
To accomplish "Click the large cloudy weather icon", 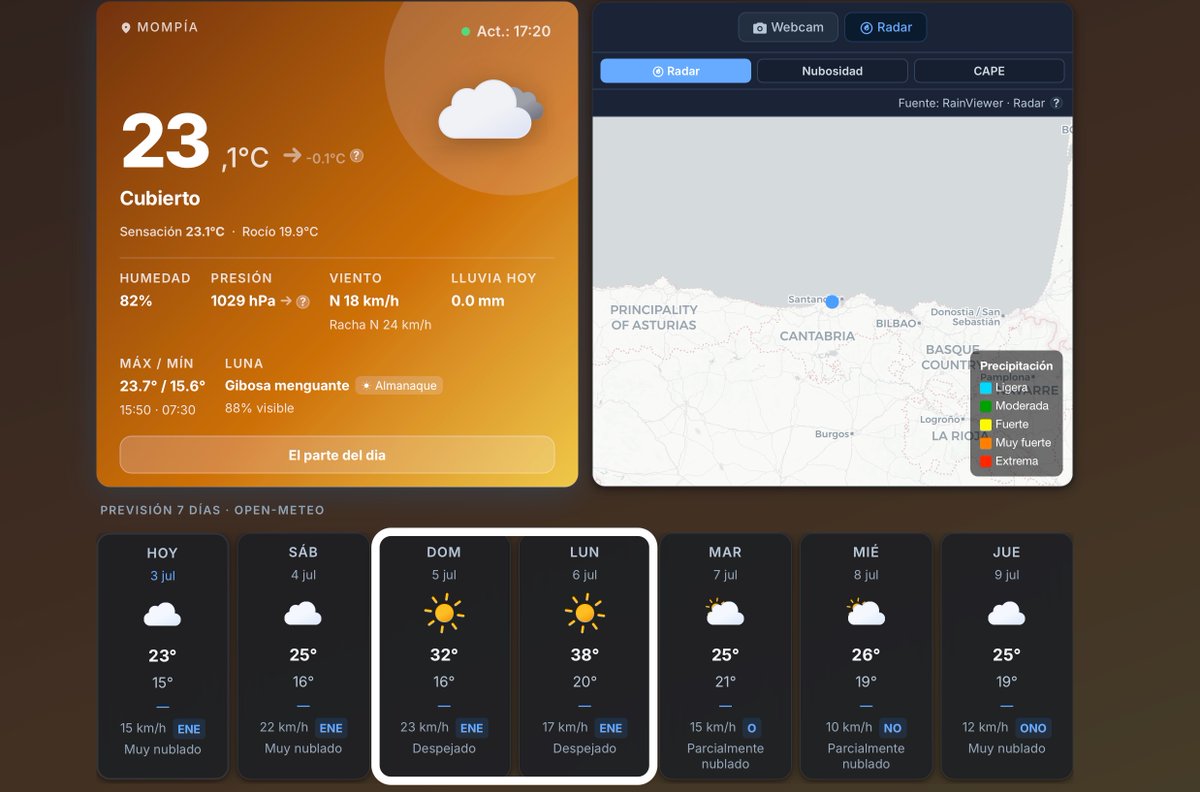I will (491, 109).
